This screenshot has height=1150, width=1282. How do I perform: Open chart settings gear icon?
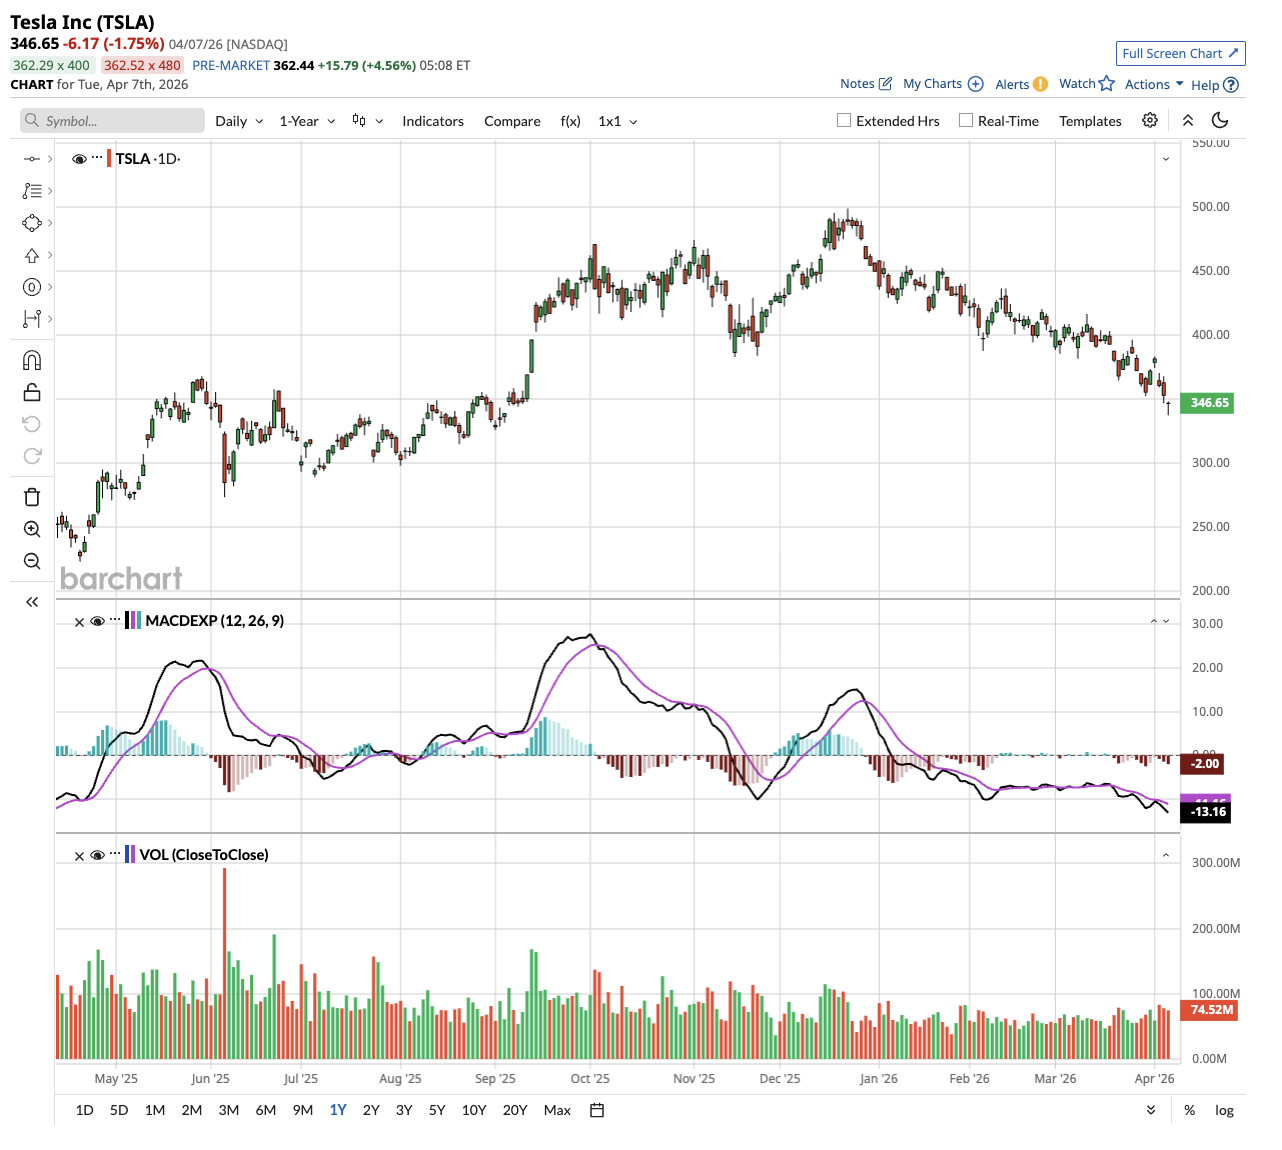[1150, 120]
